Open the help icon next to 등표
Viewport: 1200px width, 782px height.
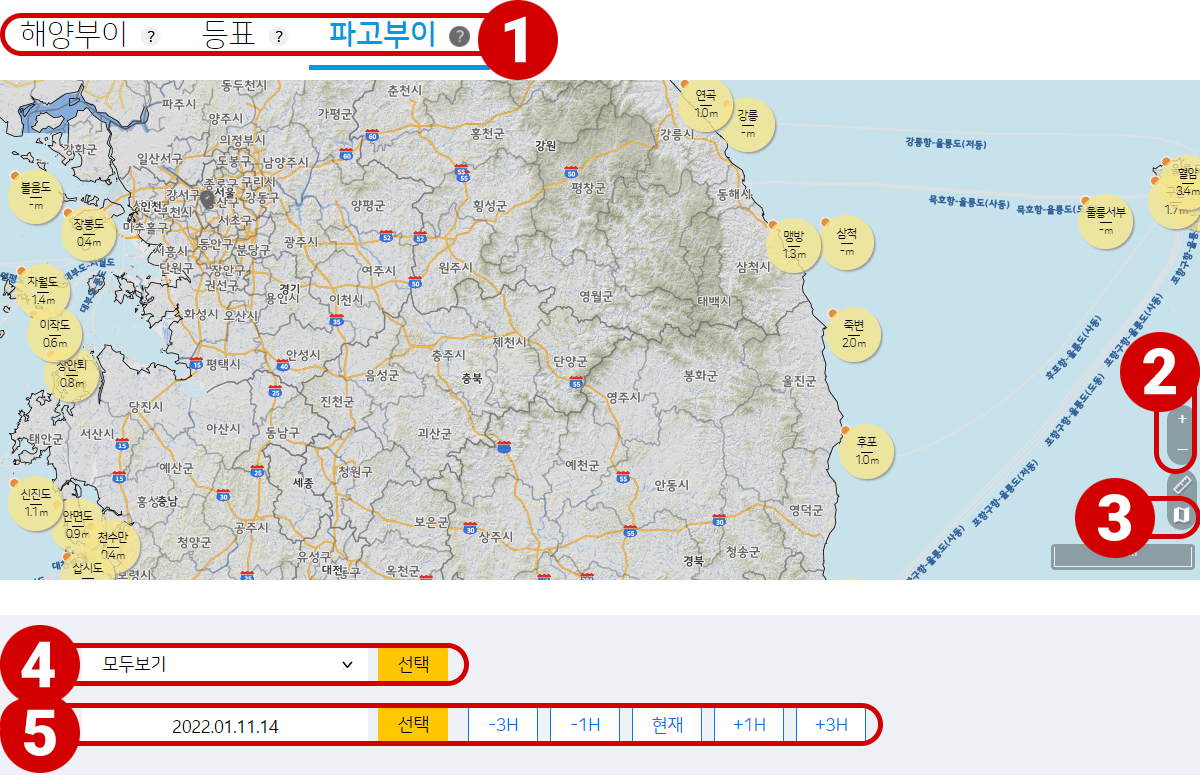tap(279, 36)
